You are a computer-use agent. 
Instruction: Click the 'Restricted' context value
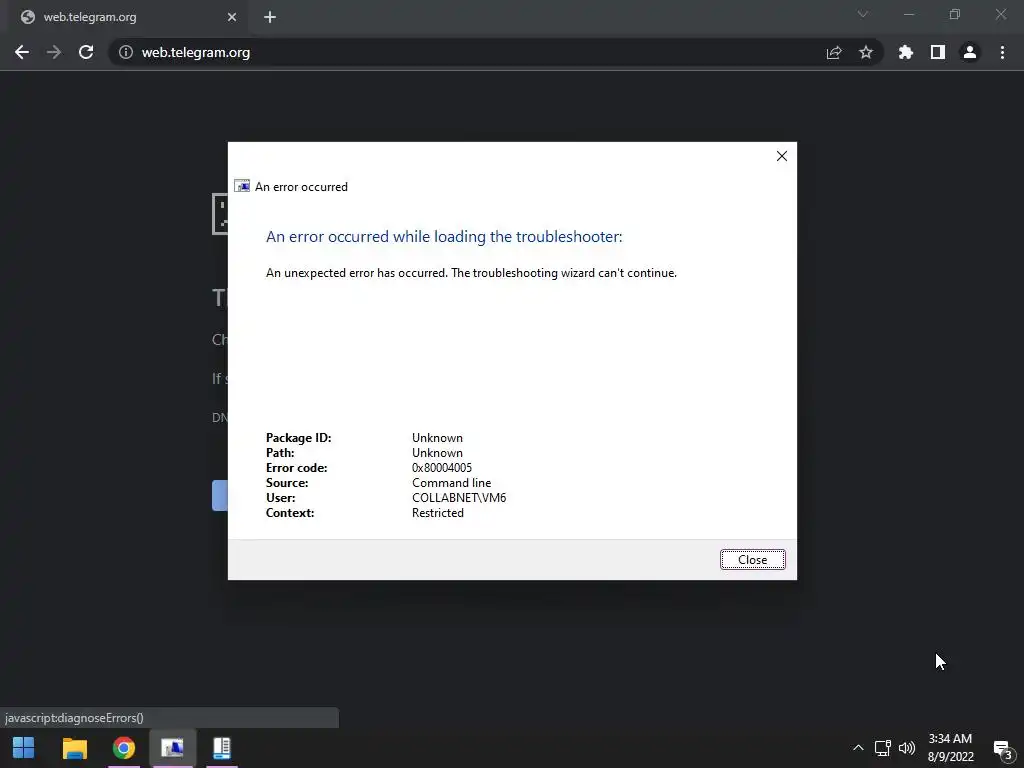438,513
